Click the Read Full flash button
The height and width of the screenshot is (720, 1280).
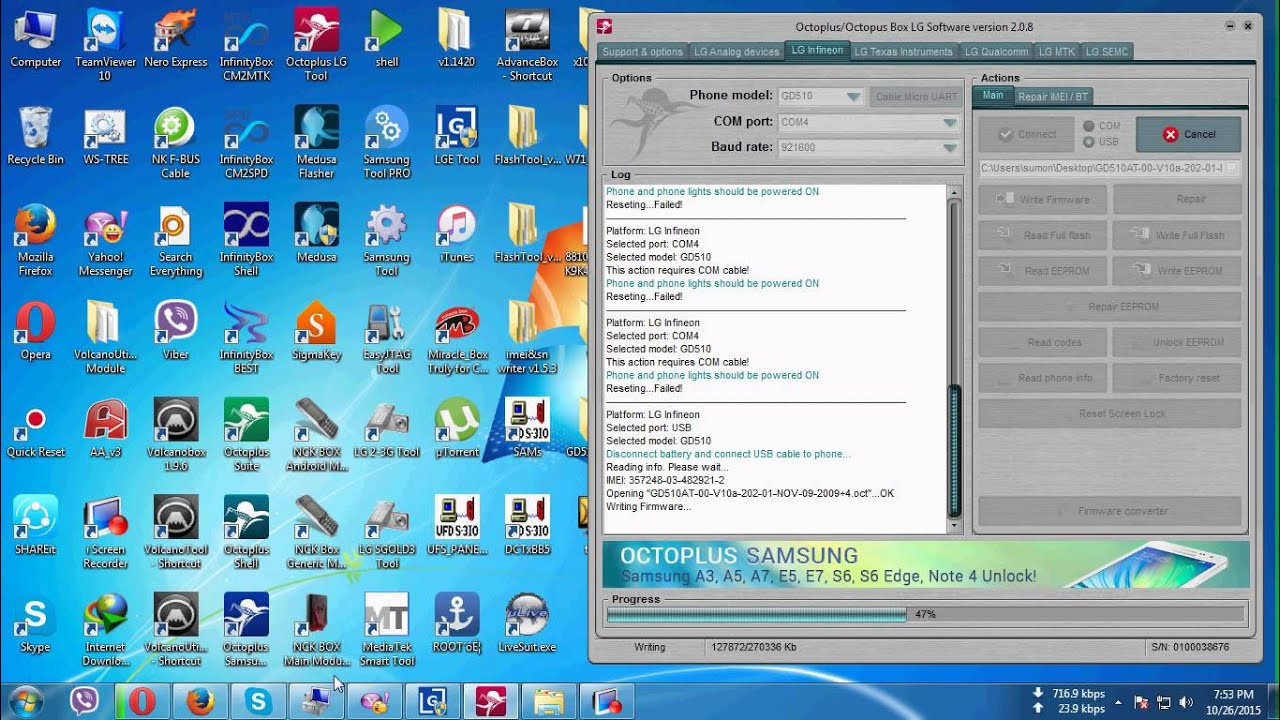tap(1042, 236)
